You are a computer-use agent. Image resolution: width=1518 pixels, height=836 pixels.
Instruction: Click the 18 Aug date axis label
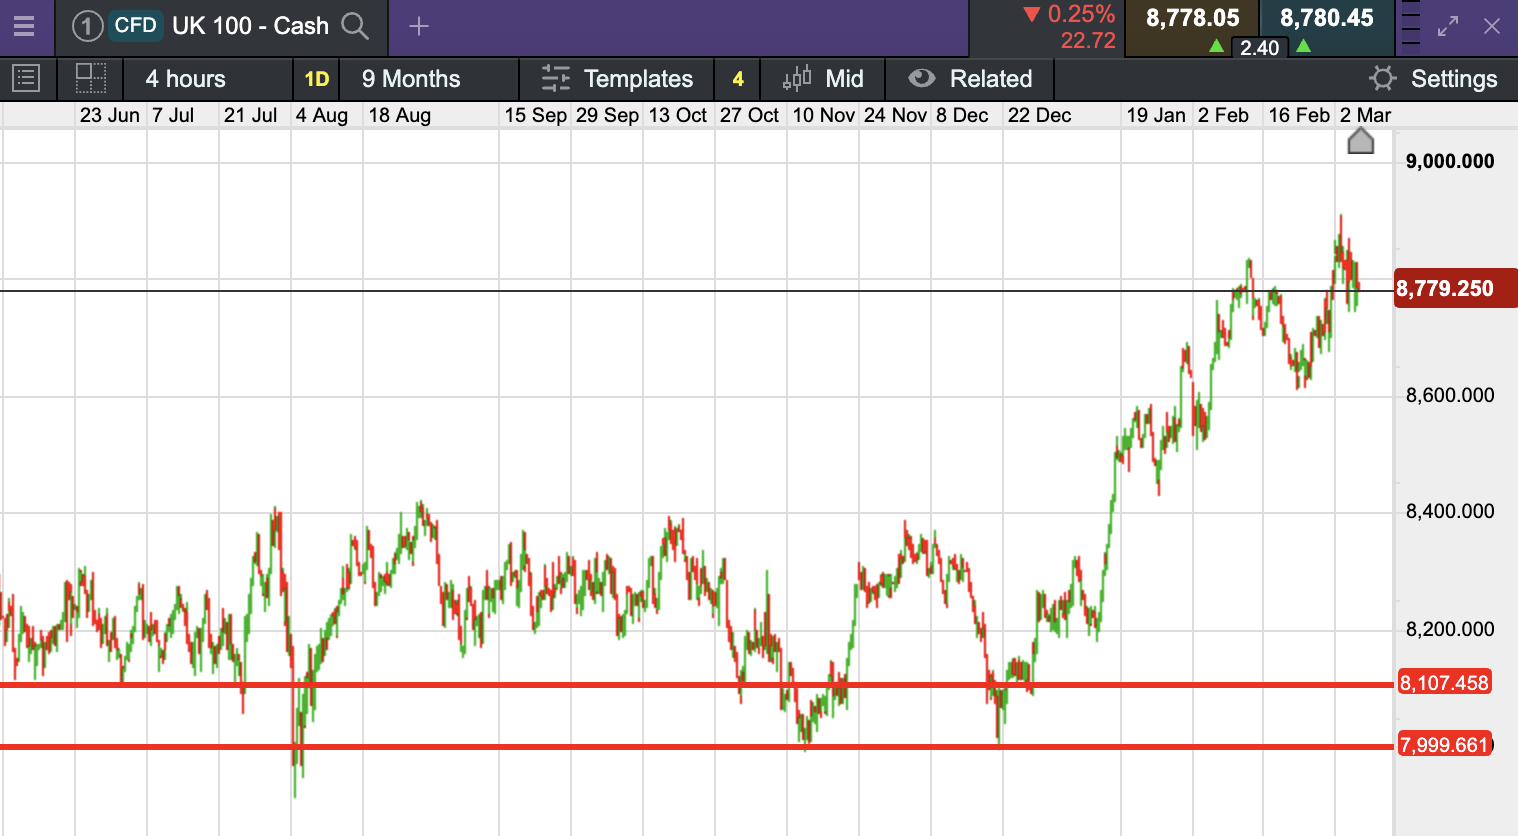point(399,115)
